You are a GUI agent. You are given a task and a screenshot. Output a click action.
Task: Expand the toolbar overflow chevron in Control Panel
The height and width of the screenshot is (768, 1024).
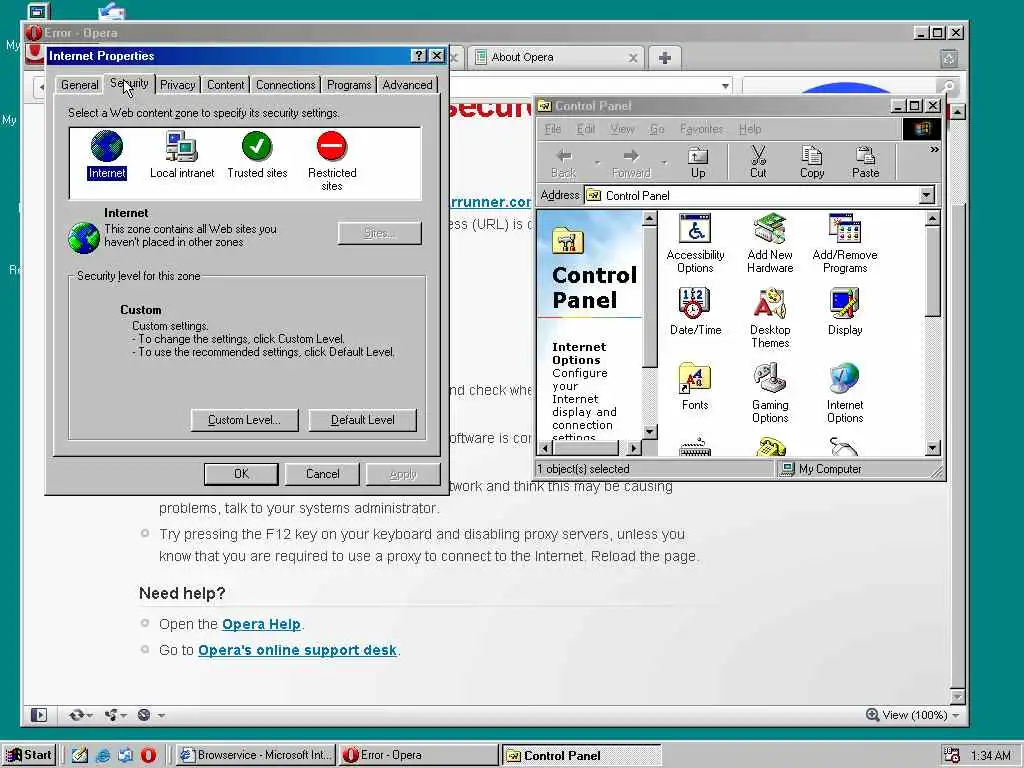pyautogui.click(x=934, y=150)
